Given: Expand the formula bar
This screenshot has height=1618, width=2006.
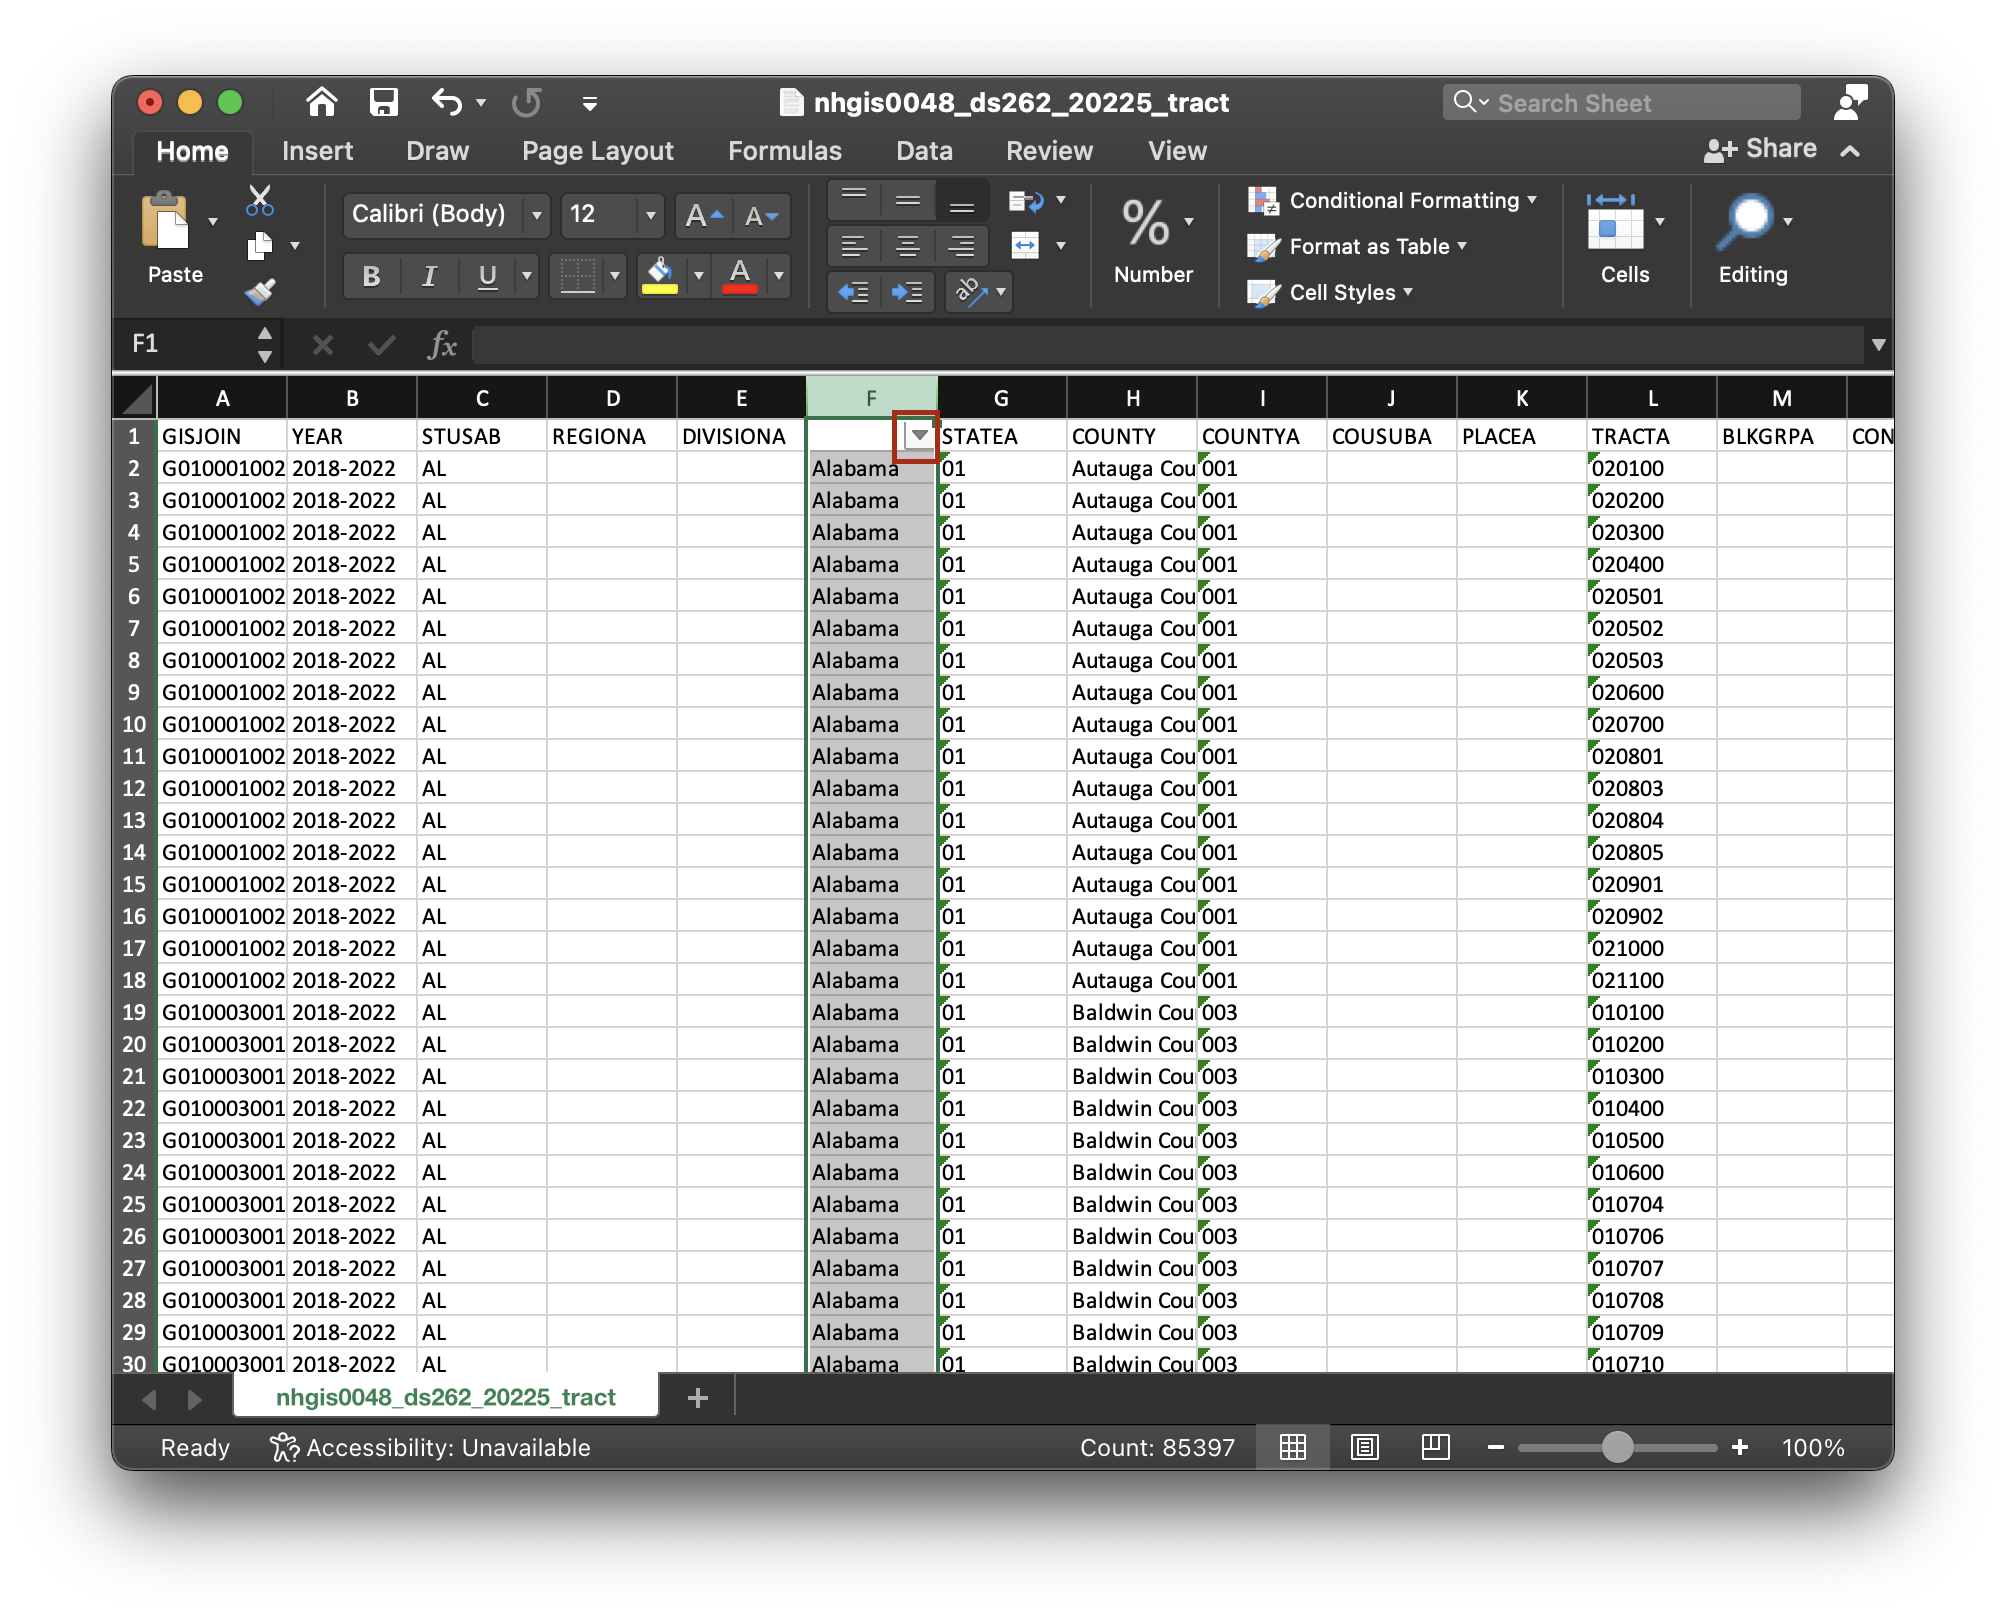Looking at the screenshot, I should (1878, 345).
